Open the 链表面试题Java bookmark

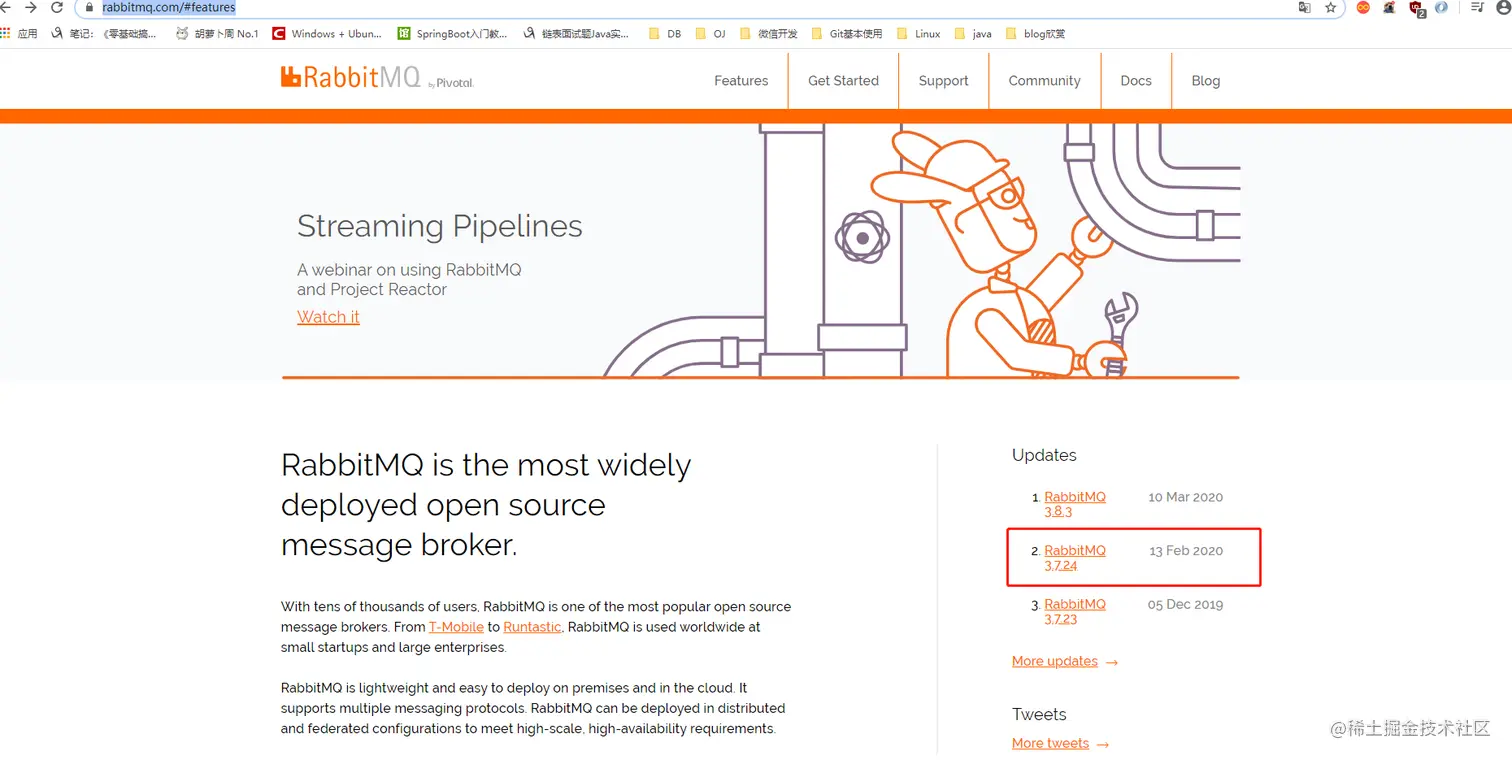click(x=577, y=33)
